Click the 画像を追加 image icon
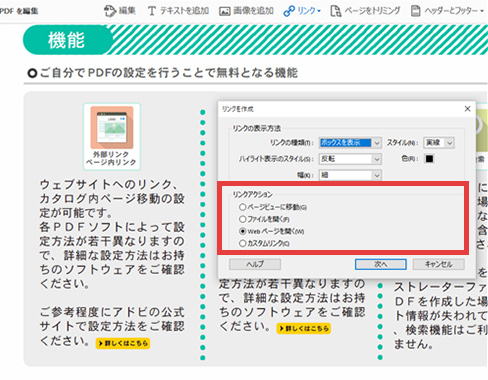This screenshot has width=488, height=380. pyautogui.click(x=224, y=11)
